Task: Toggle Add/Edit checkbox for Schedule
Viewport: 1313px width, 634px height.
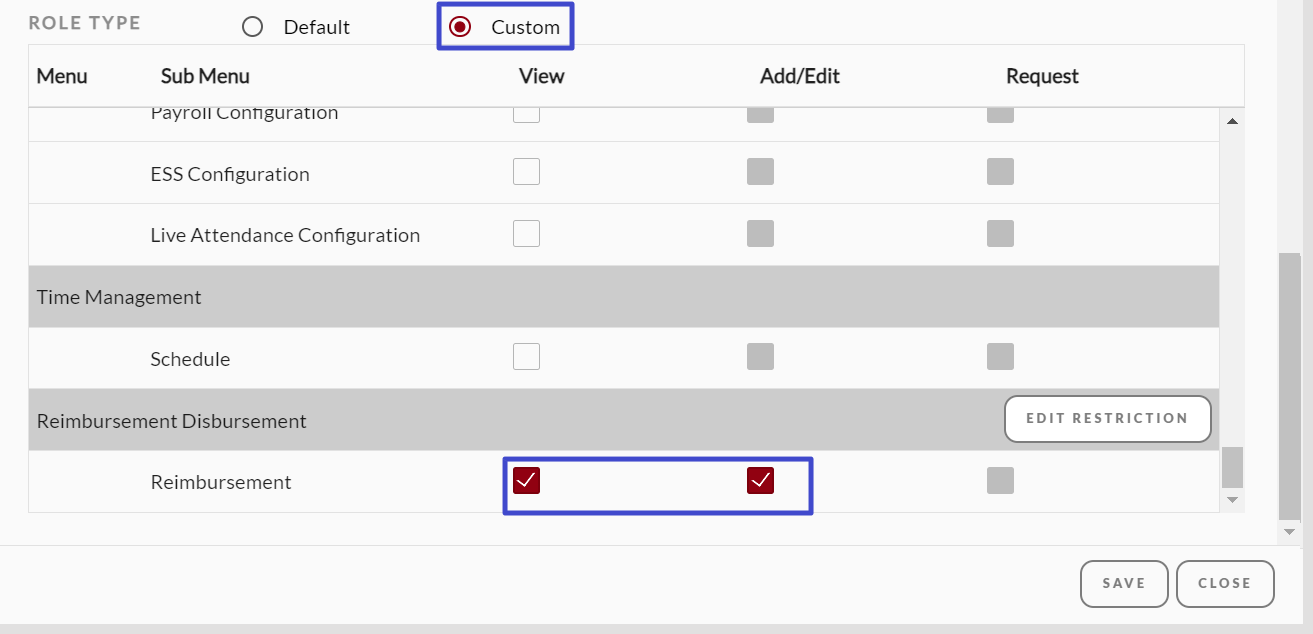Action: tap(760, 357)
